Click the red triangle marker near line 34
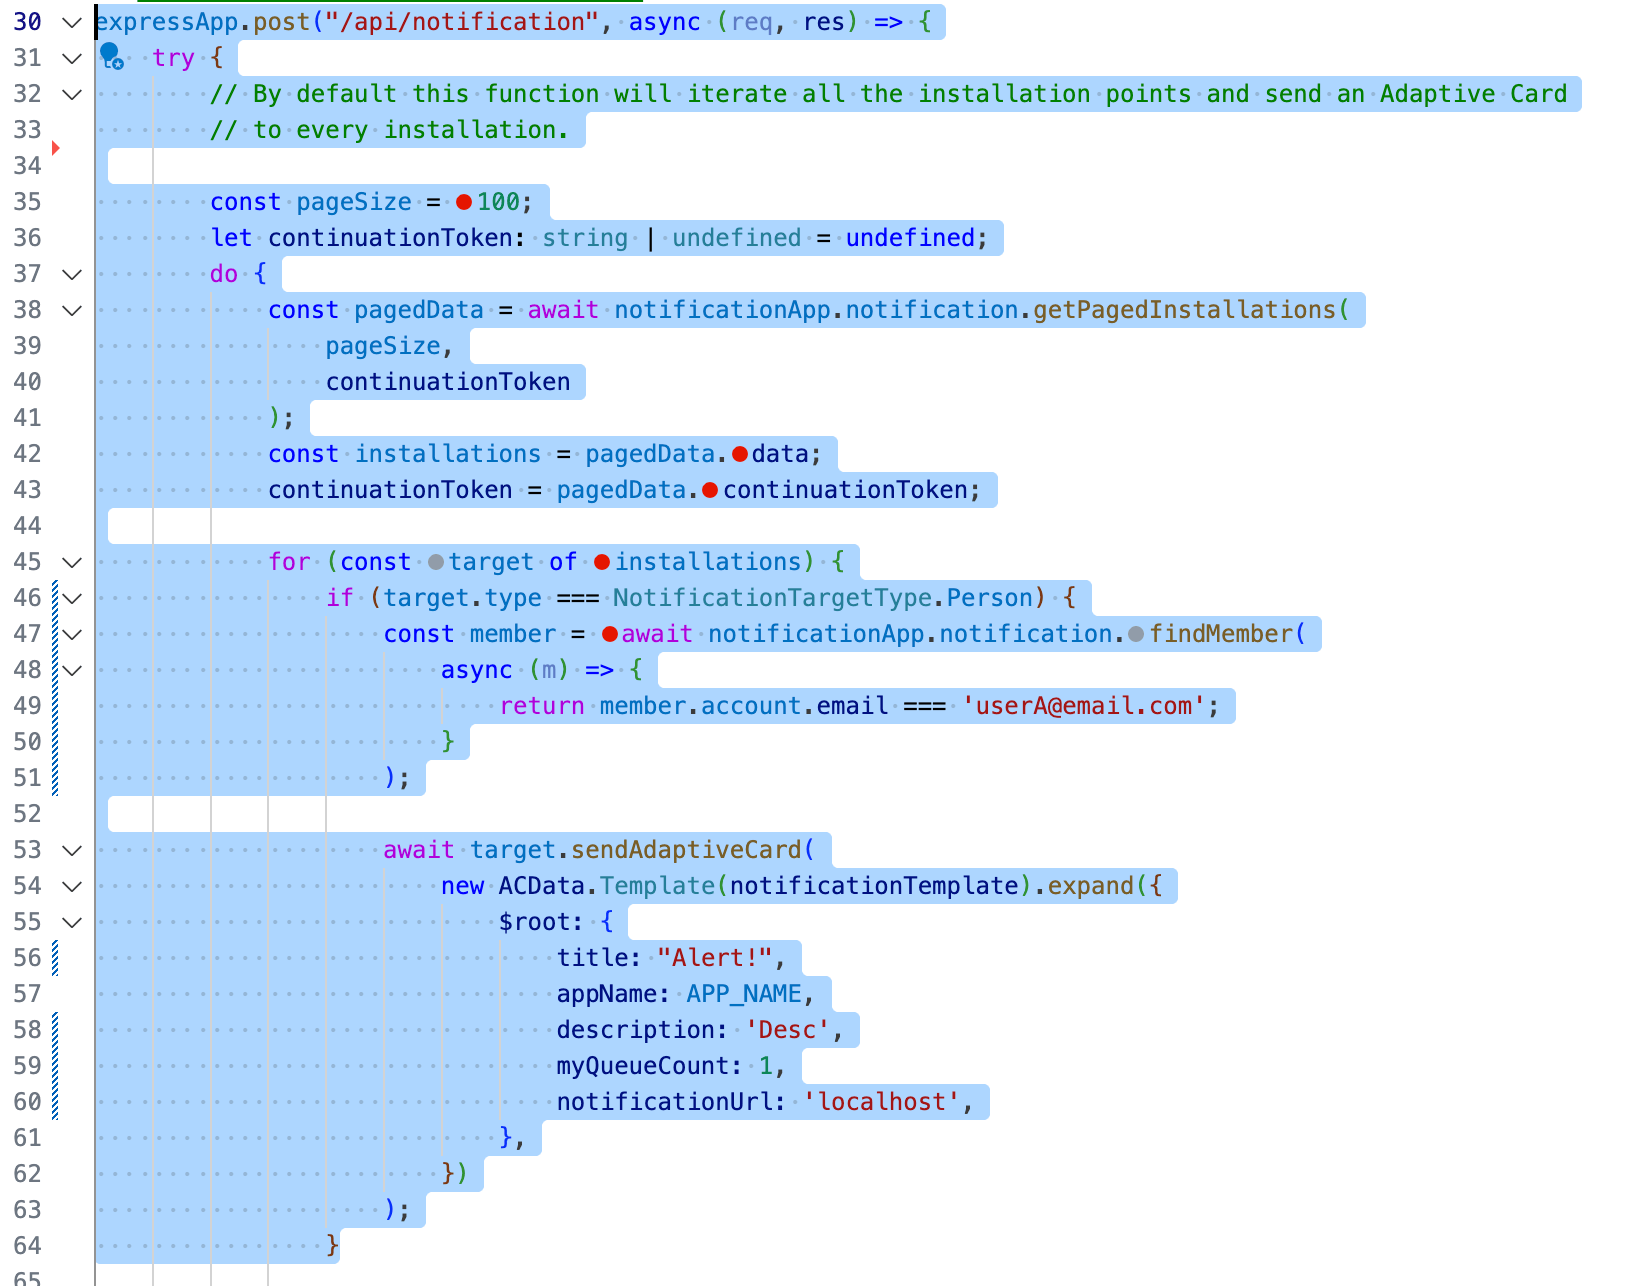The image size is (1648, 1286). pos(56,148)
